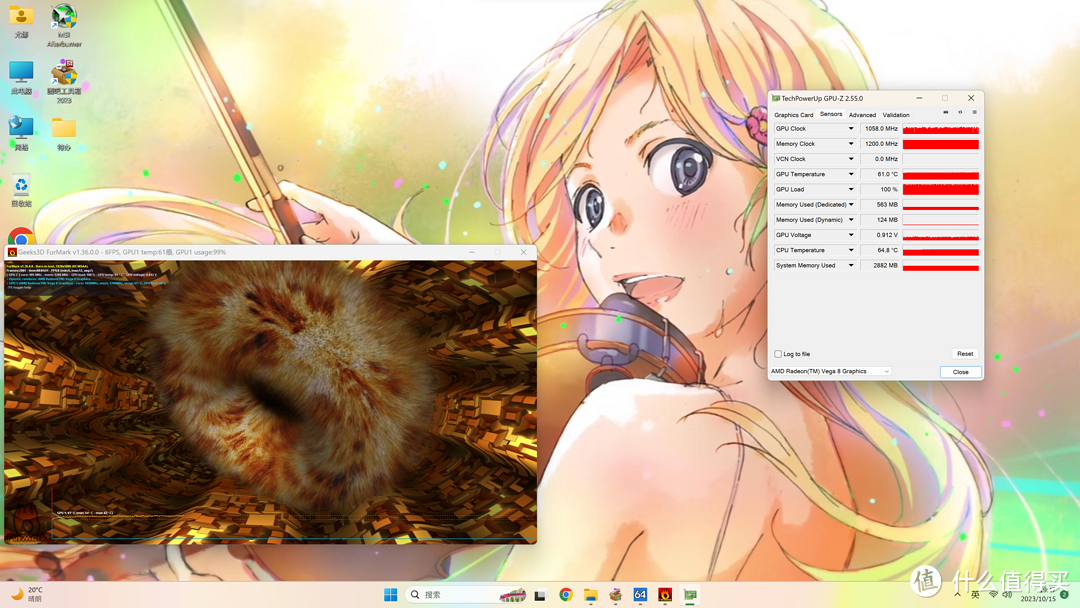This screenshot has width=1080, height=608.
Task: Click the GPU Clock history graph
Action: (941, 129)
